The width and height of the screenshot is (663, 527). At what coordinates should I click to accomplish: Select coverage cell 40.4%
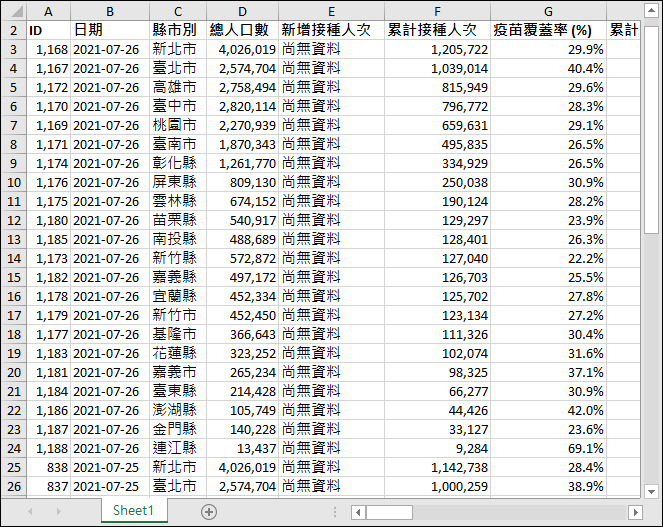point(548,69)
